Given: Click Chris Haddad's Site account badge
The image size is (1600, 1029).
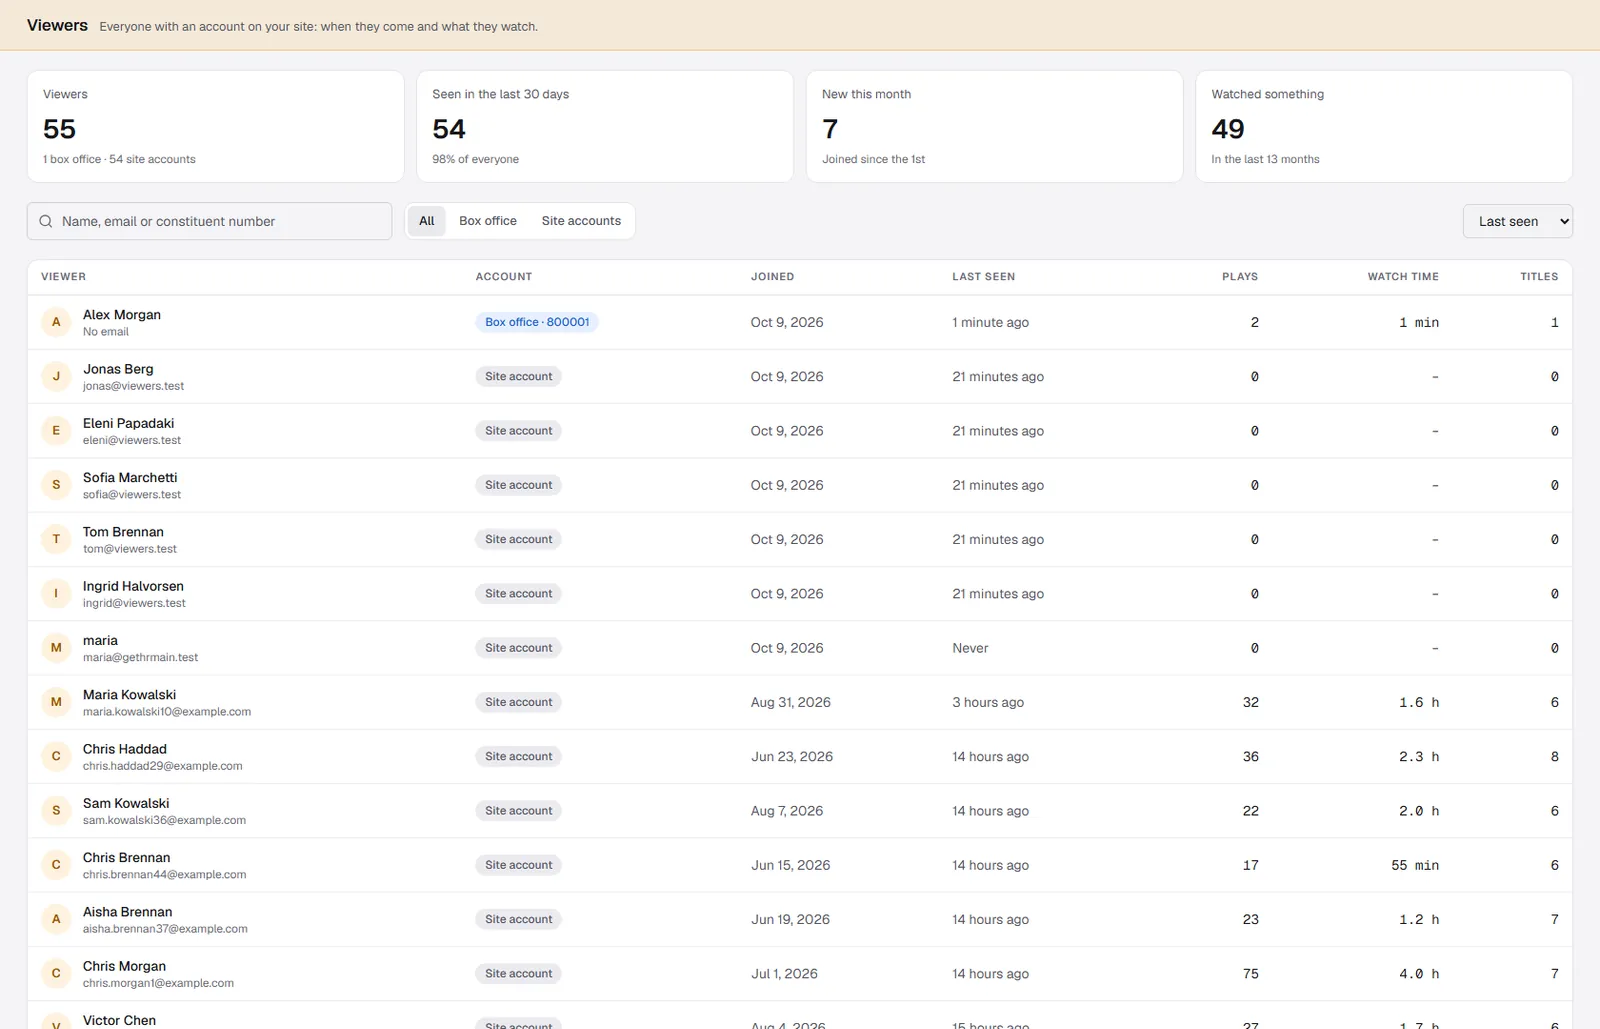Looking at the screenshot, I should [518, 756].
